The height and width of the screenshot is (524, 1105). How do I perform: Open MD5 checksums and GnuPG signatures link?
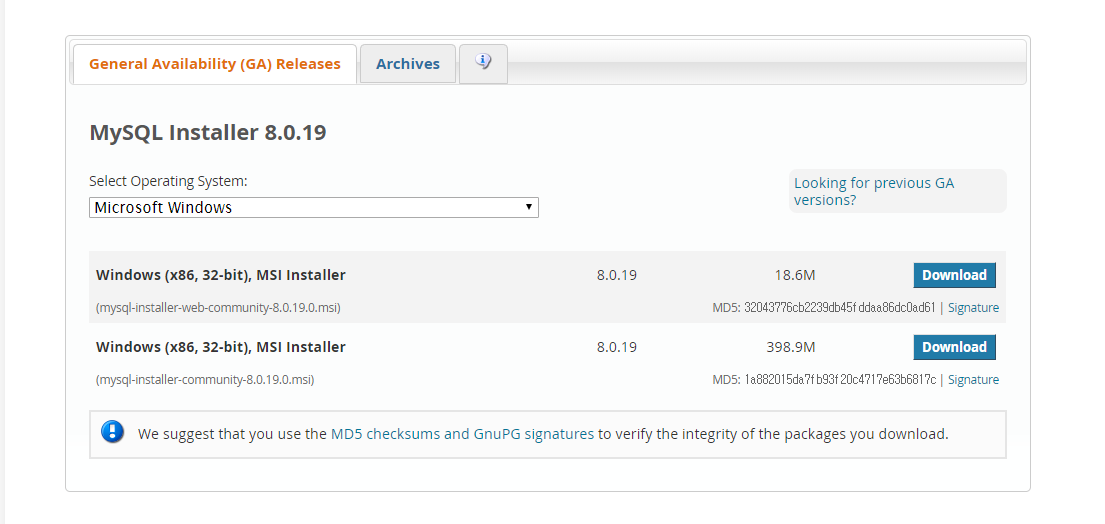coord(462,434)
